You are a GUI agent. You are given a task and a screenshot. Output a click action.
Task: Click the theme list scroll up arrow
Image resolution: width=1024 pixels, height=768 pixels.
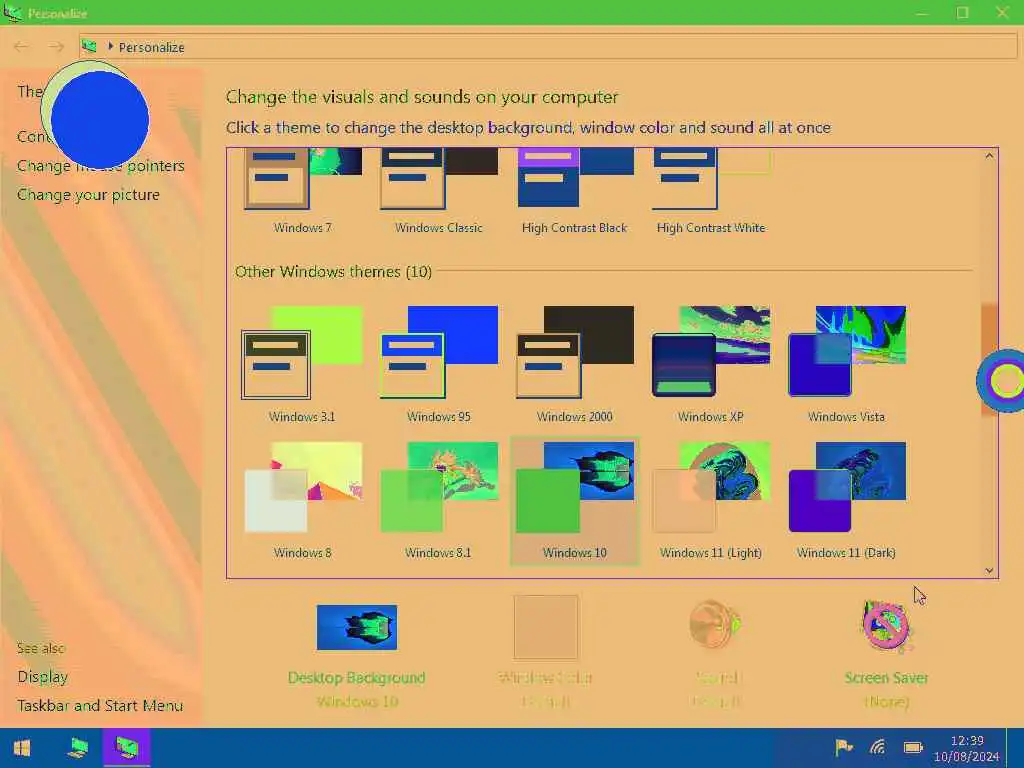(989, 155)
